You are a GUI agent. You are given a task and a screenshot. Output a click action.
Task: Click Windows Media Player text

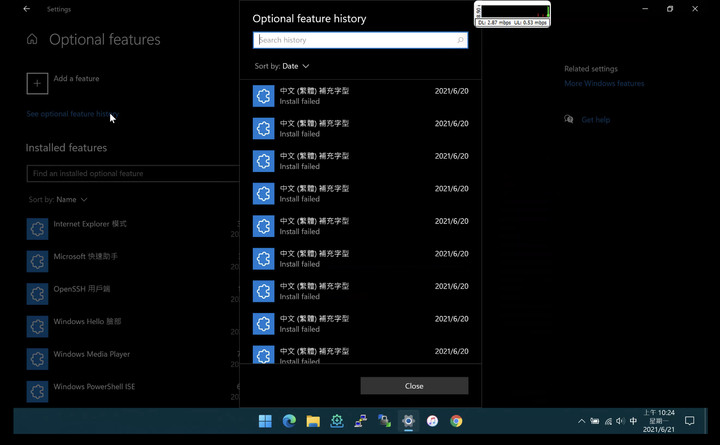[x=91, y=354]
